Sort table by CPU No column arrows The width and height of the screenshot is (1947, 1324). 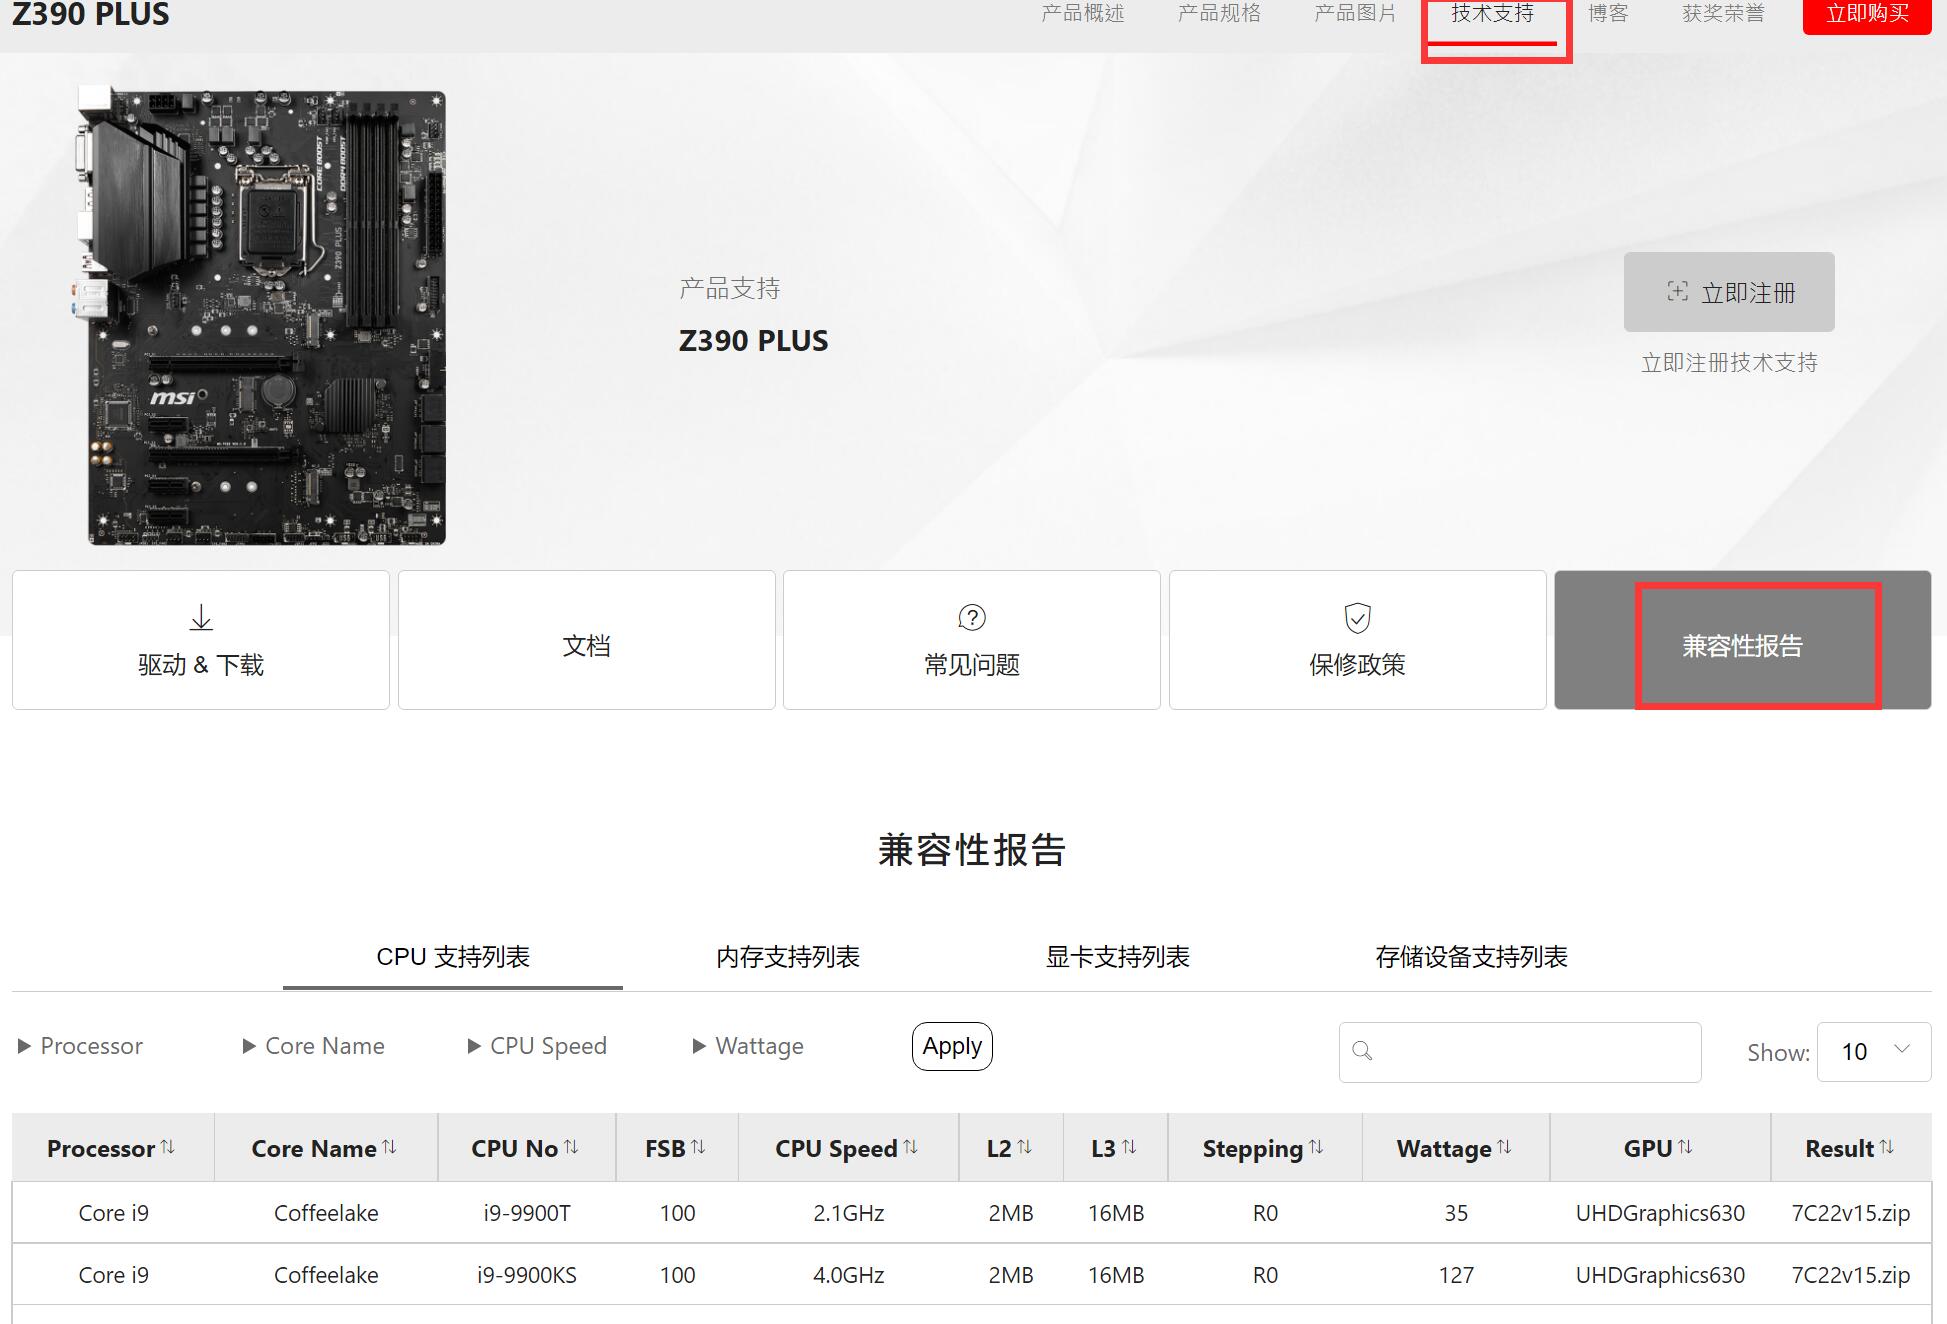point(571,1147)
